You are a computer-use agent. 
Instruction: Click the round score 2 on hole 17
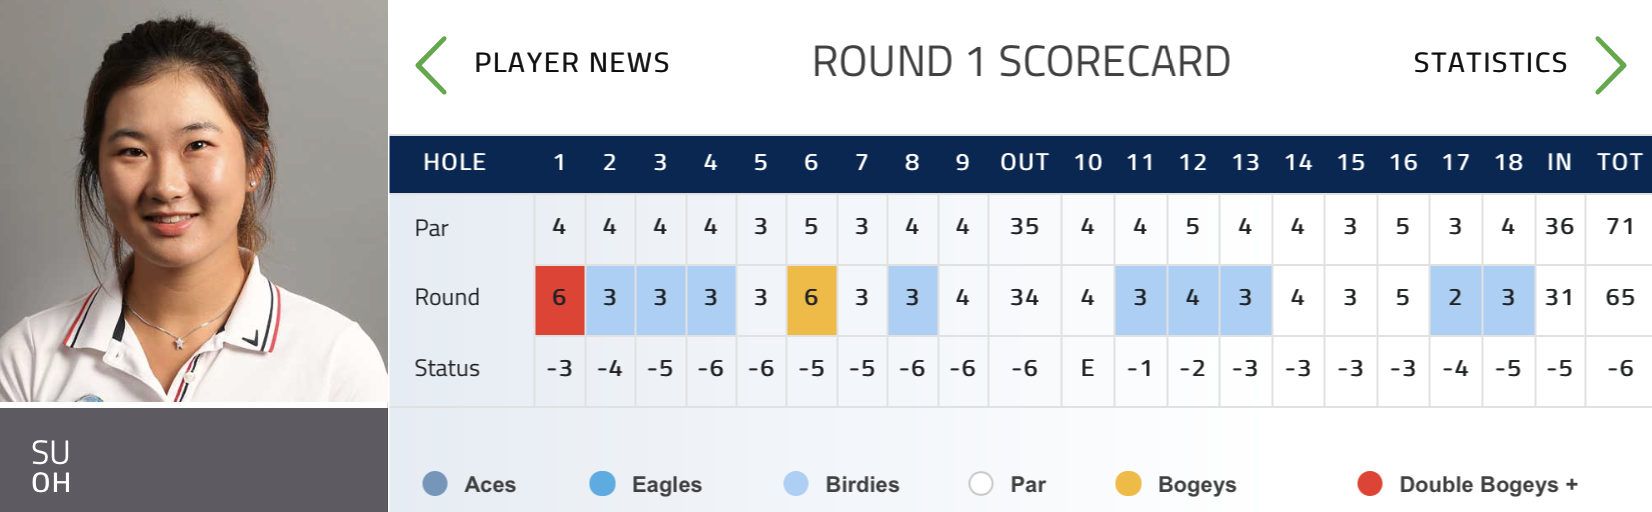tap(1455, 298)
